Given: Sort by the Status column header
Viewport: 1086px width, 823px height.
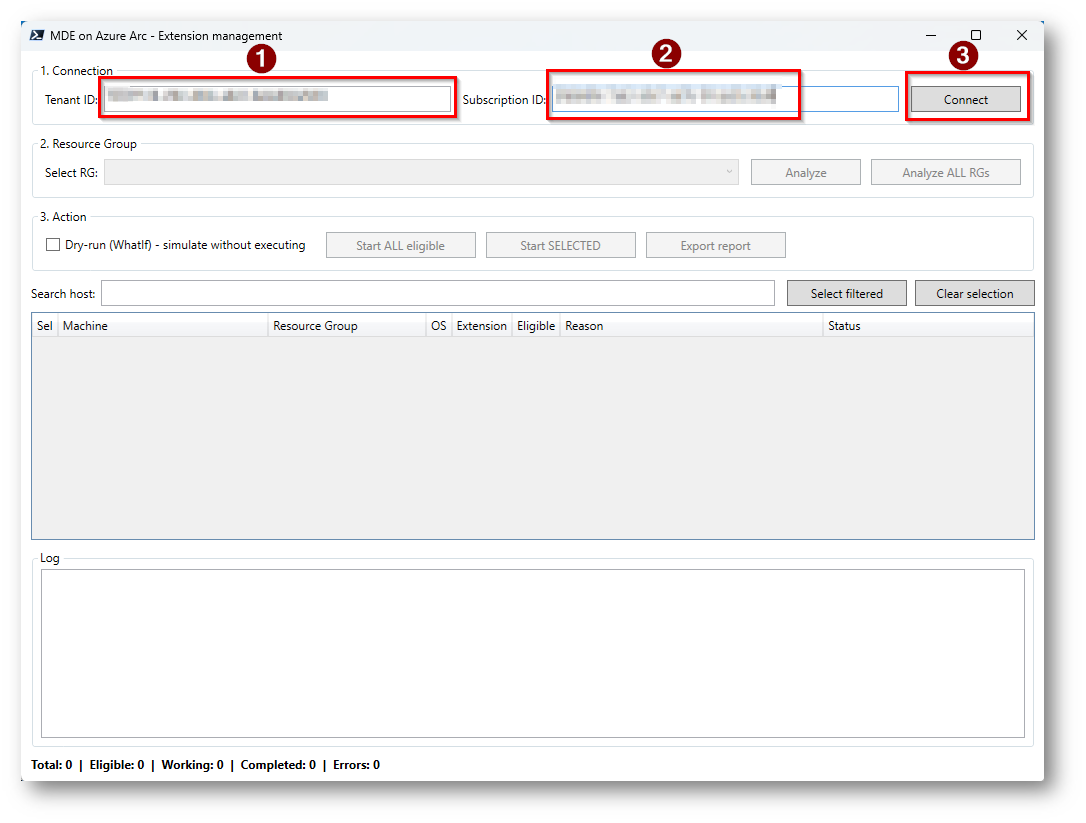Looking at the screenshot, I should 928,326.
